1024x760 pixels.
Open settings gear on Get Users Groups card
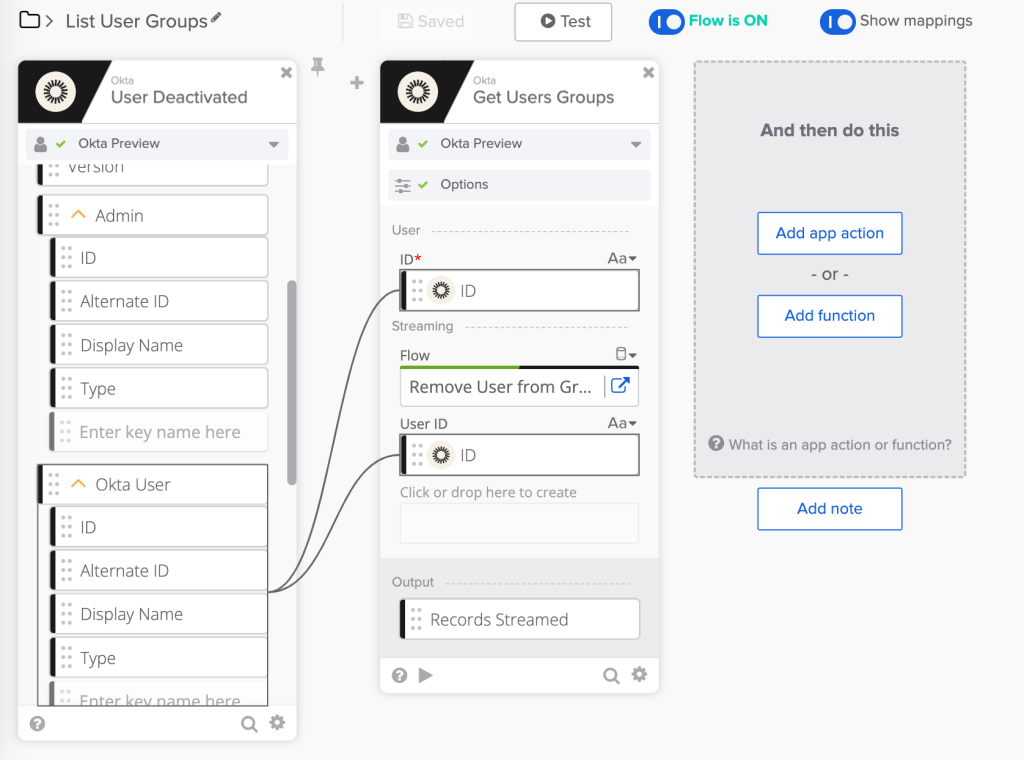click(x=639, y=675)
